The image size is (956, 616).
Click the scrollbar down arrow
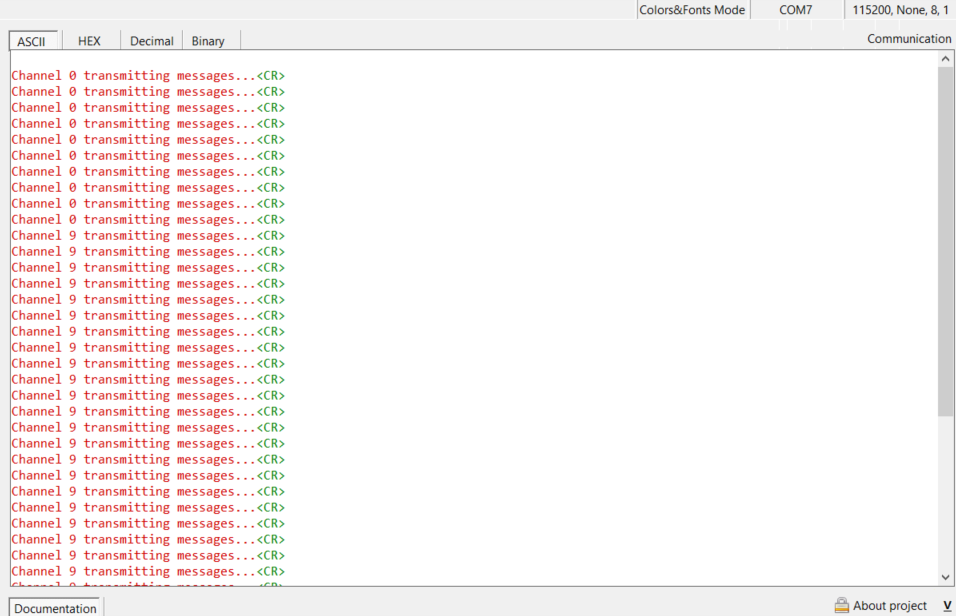click(x=944, y=577)
